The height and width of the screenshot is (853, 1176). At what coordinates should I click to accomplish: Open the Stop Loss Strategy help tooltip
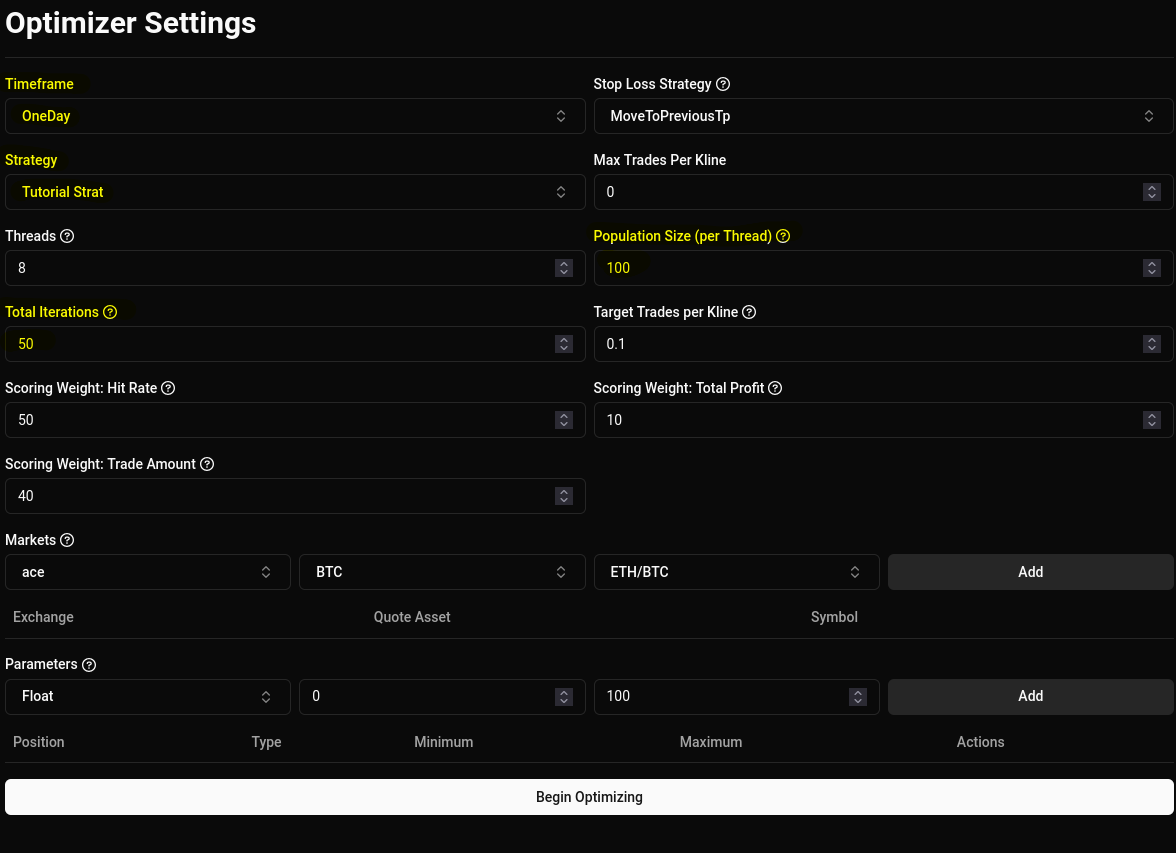tap(723, 84)
